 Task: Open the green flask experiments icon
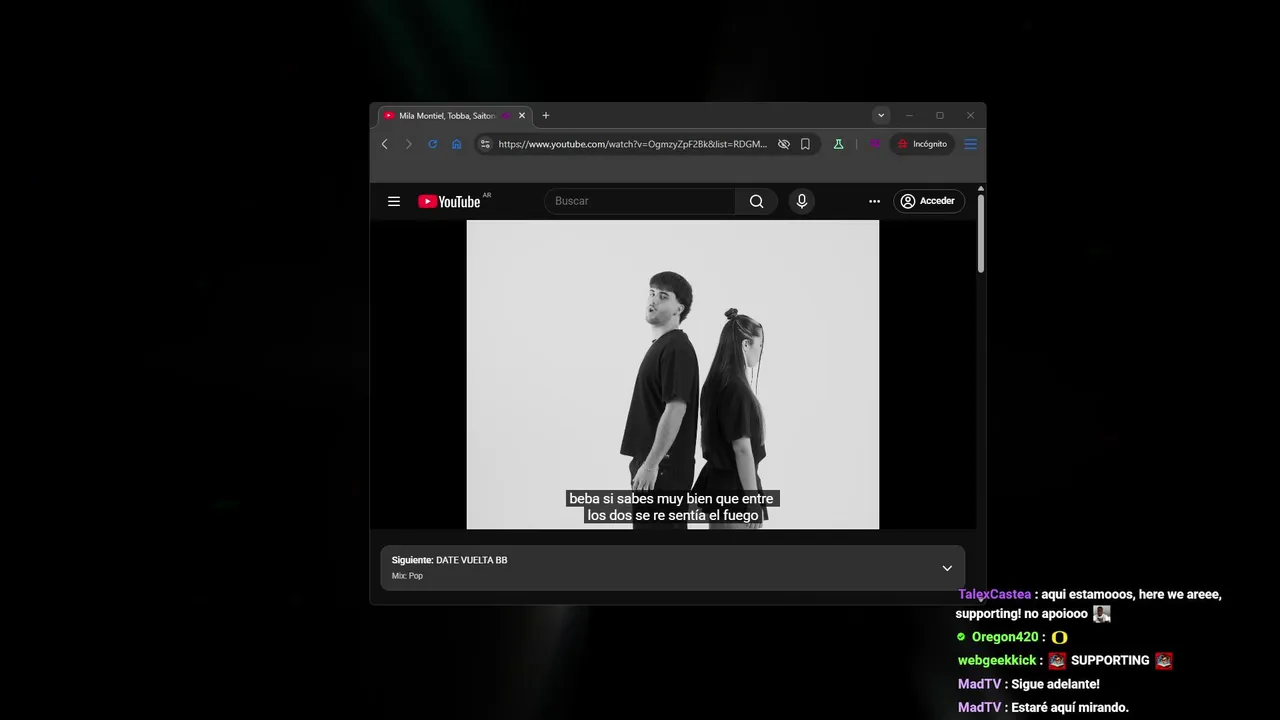[838, 144]
